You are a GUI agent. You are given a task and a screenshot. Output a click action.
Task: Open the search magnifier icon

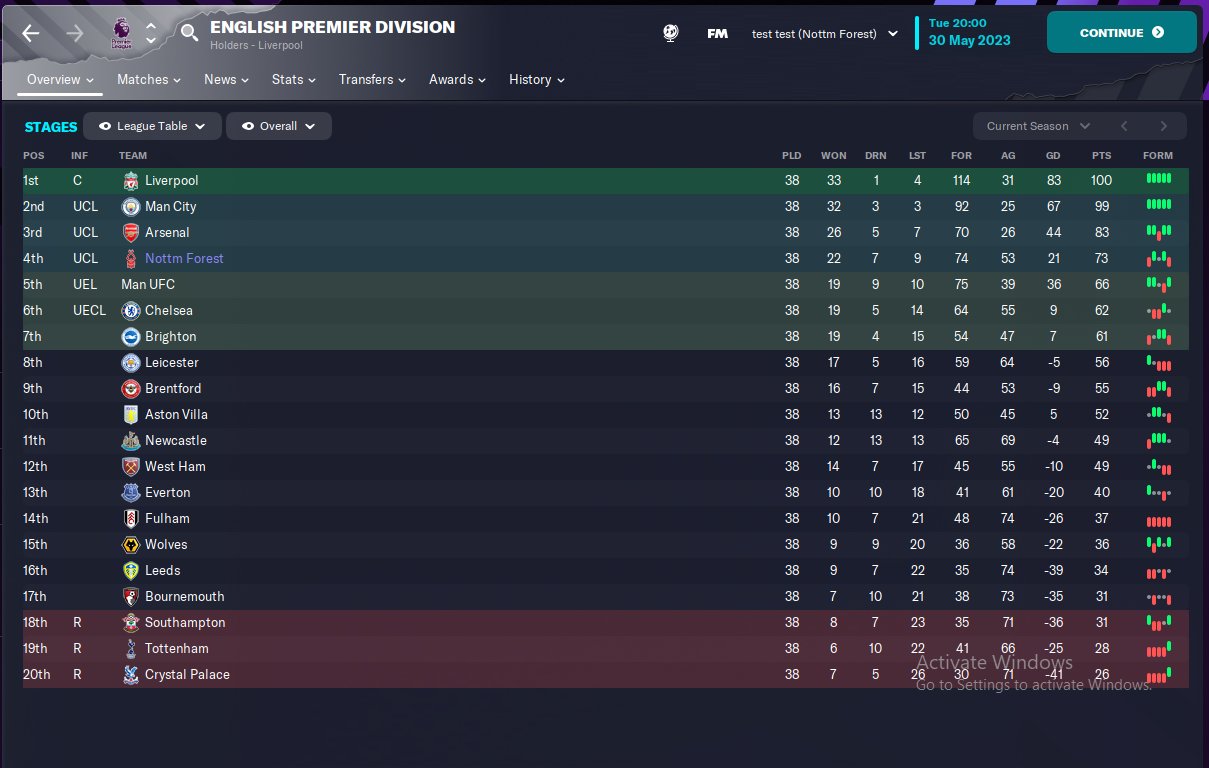coord(189,33)
